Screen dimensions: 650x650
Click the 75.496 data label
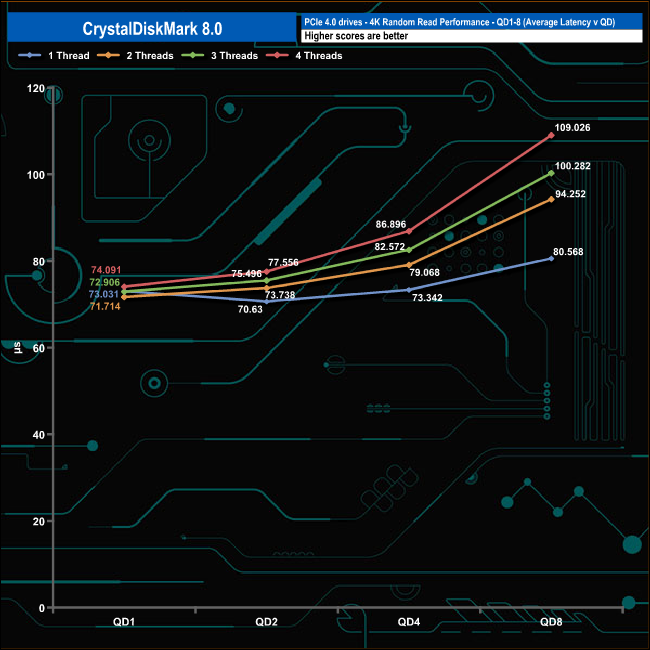click(x=247, y=274)
